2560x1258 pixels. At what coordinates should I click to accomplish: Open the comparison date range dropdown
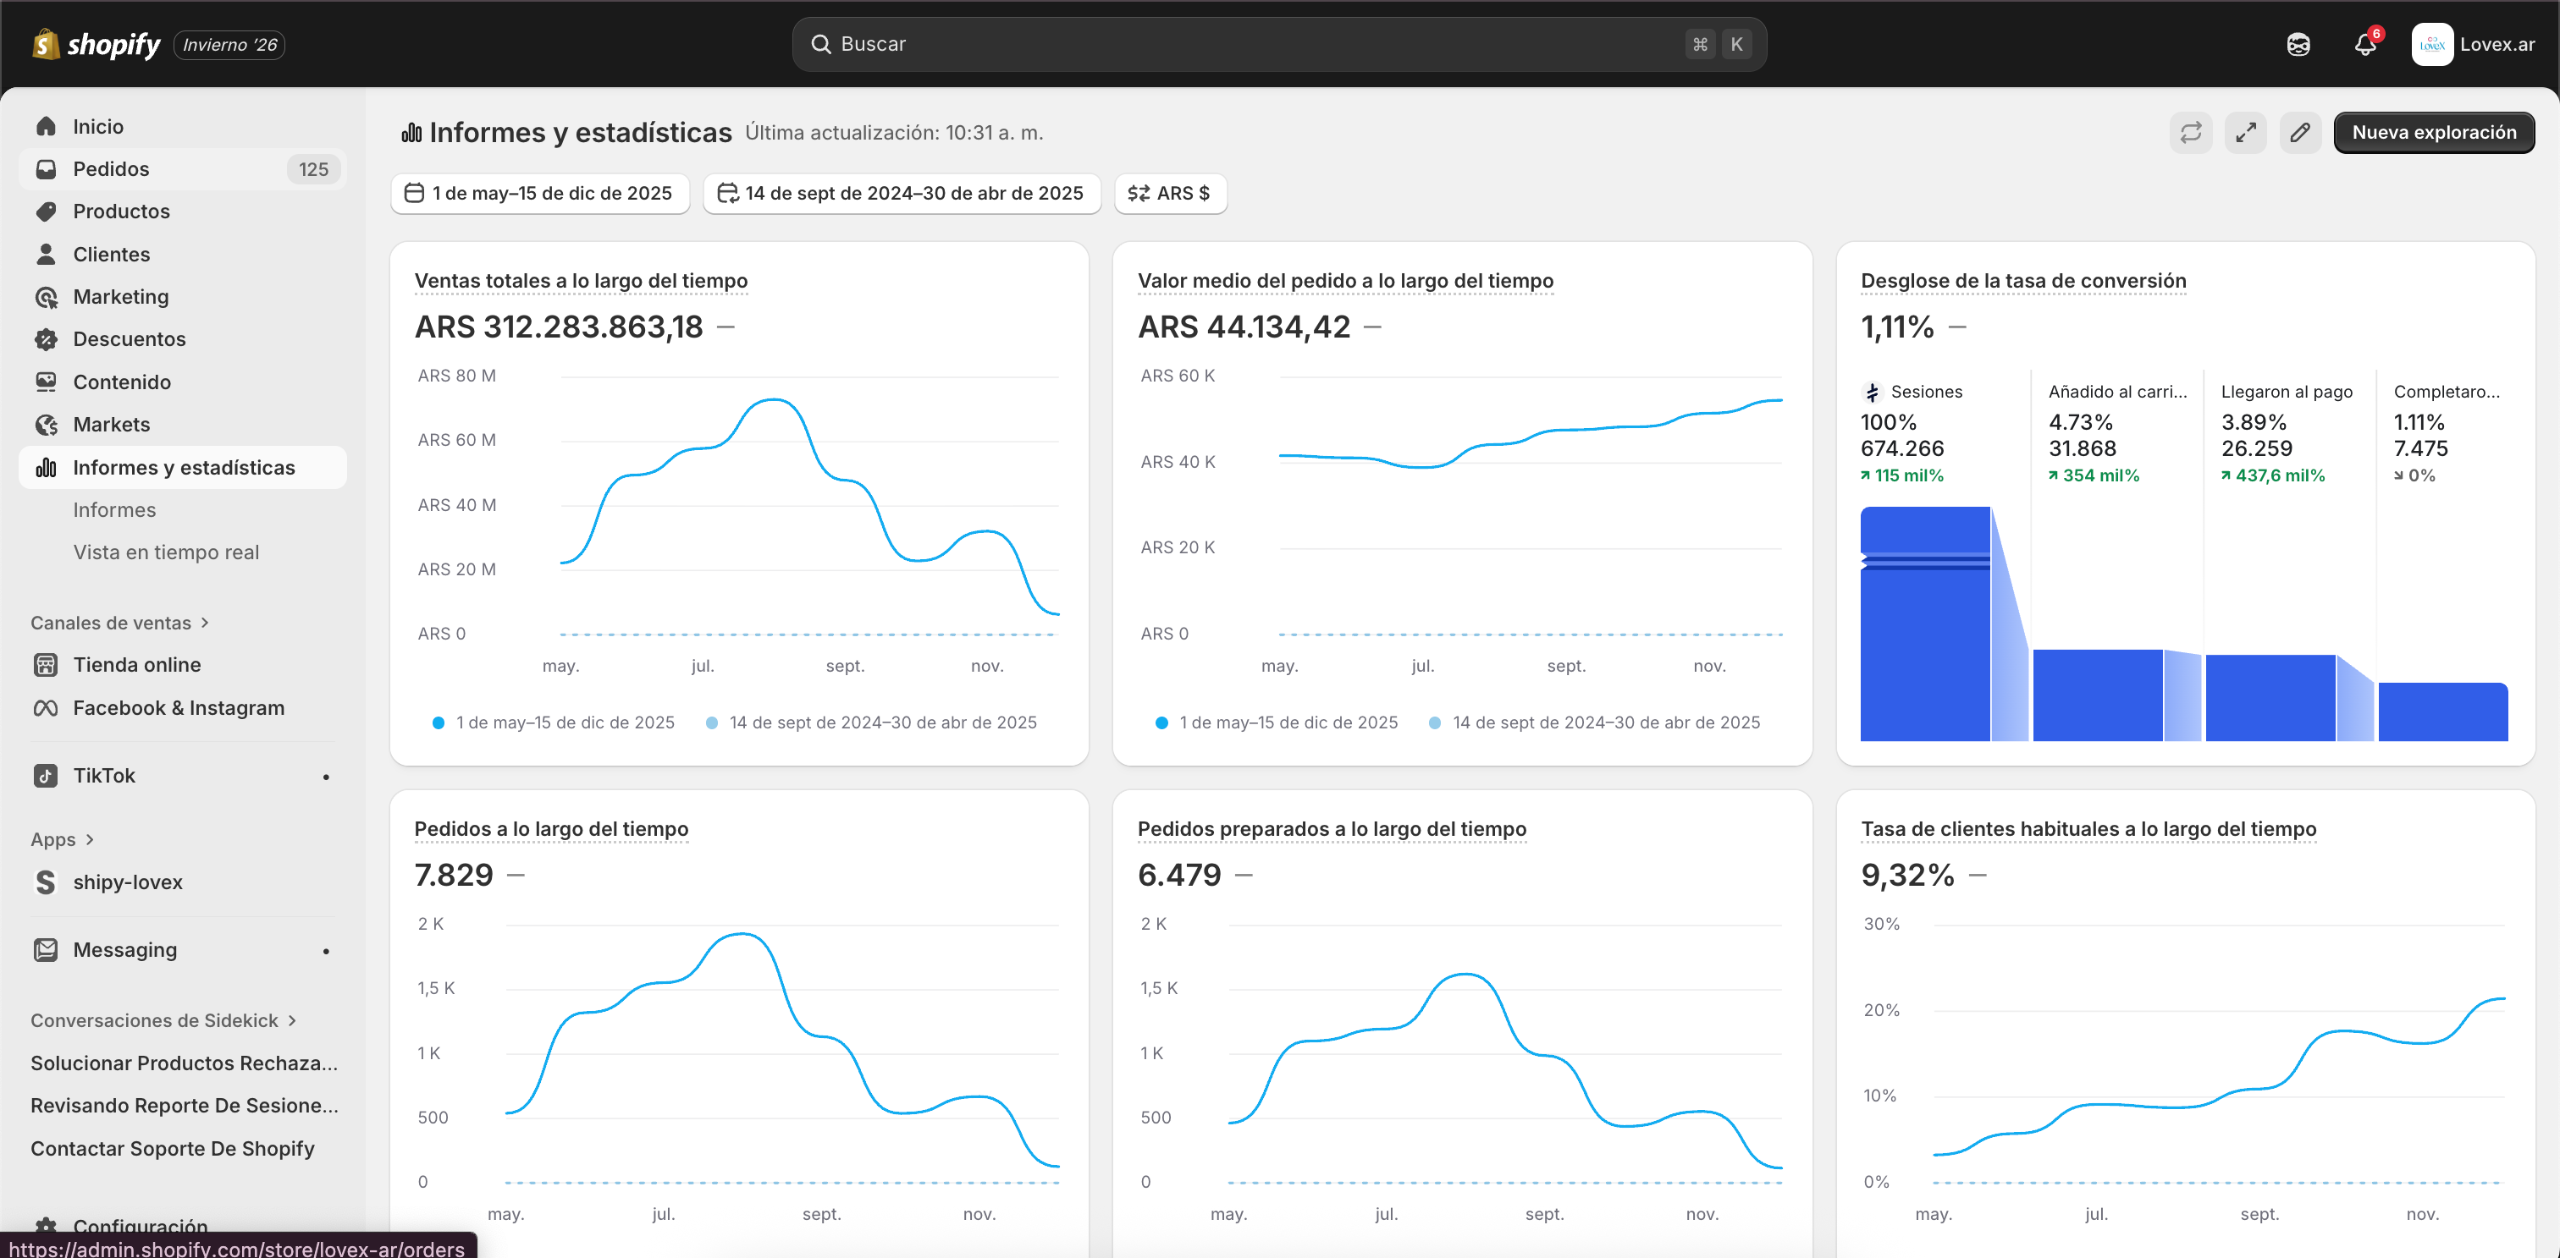click(x=901, y=193)
